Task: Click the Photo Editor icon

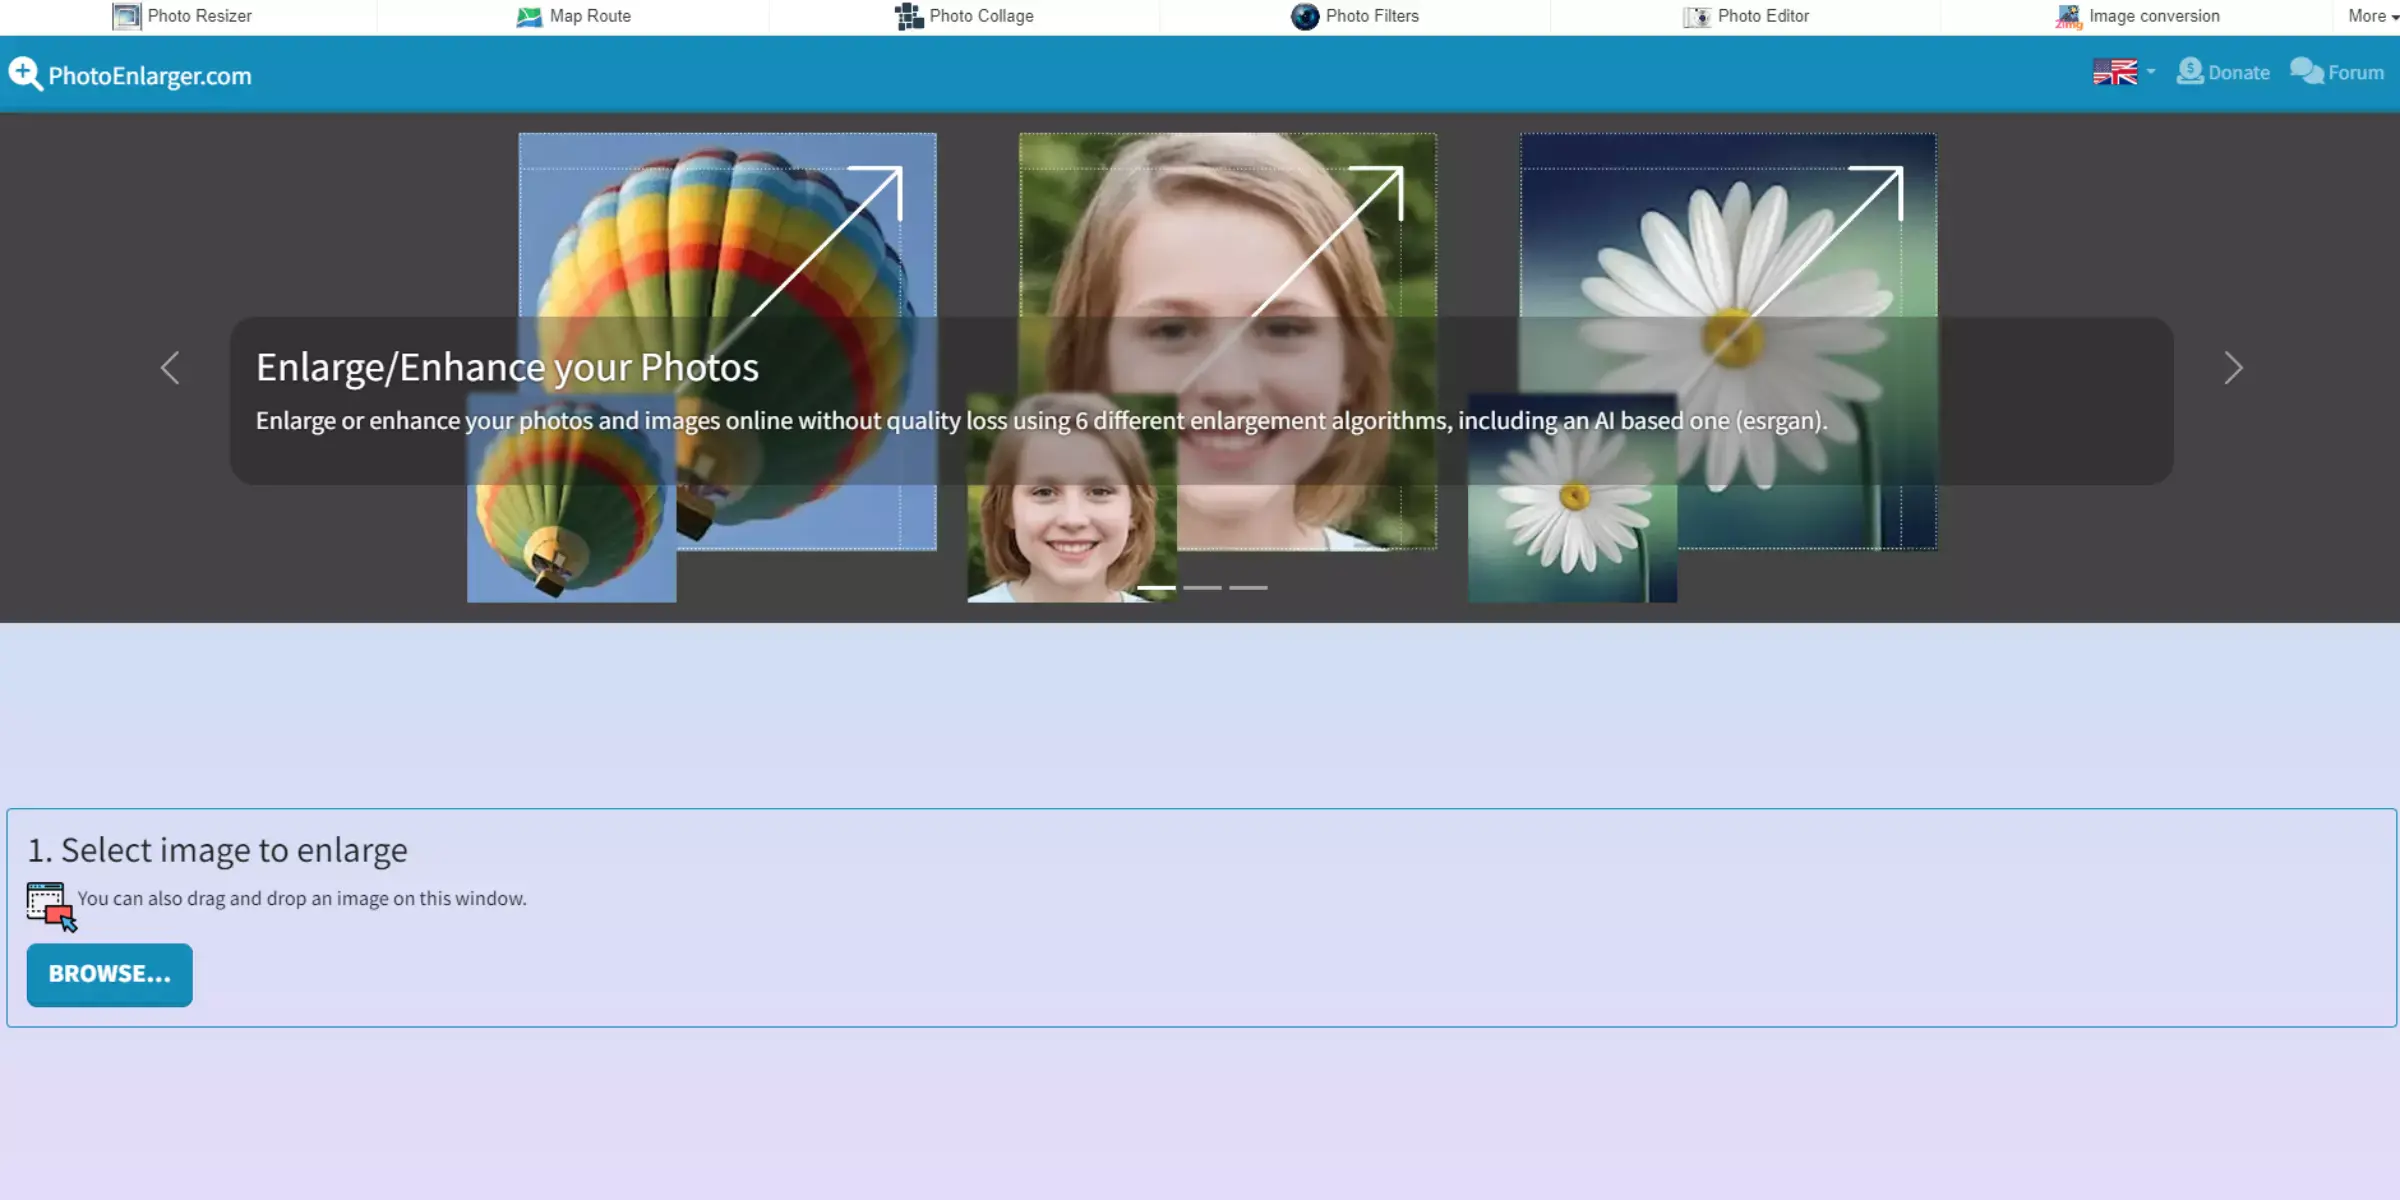Action: click(1697, 16)
